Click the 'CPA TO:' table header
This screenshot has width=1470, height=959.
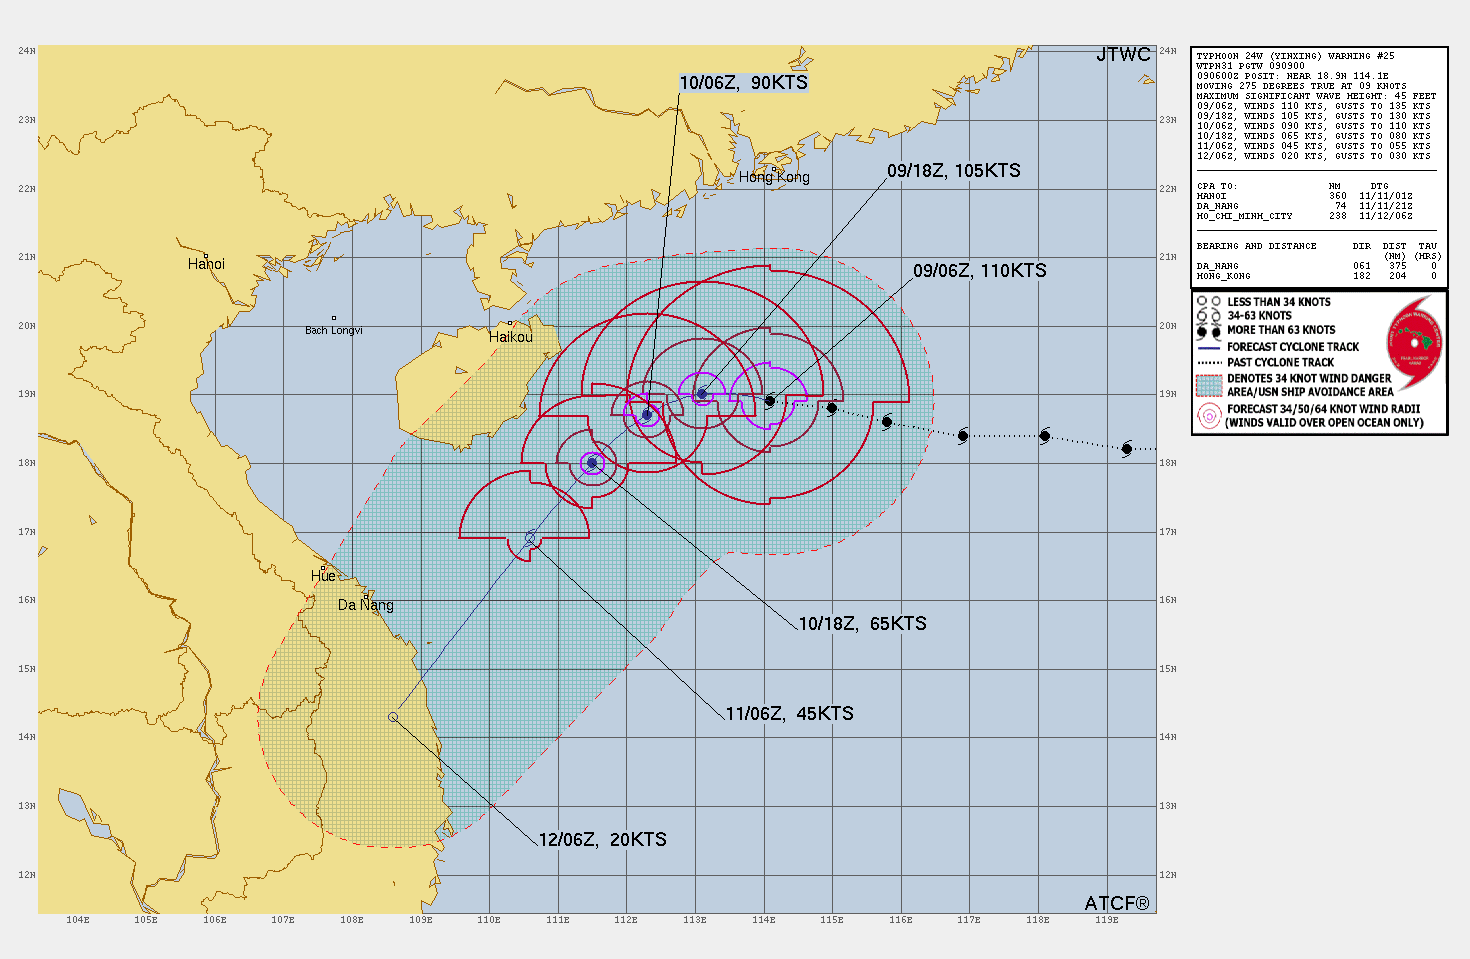[1216, 186]
